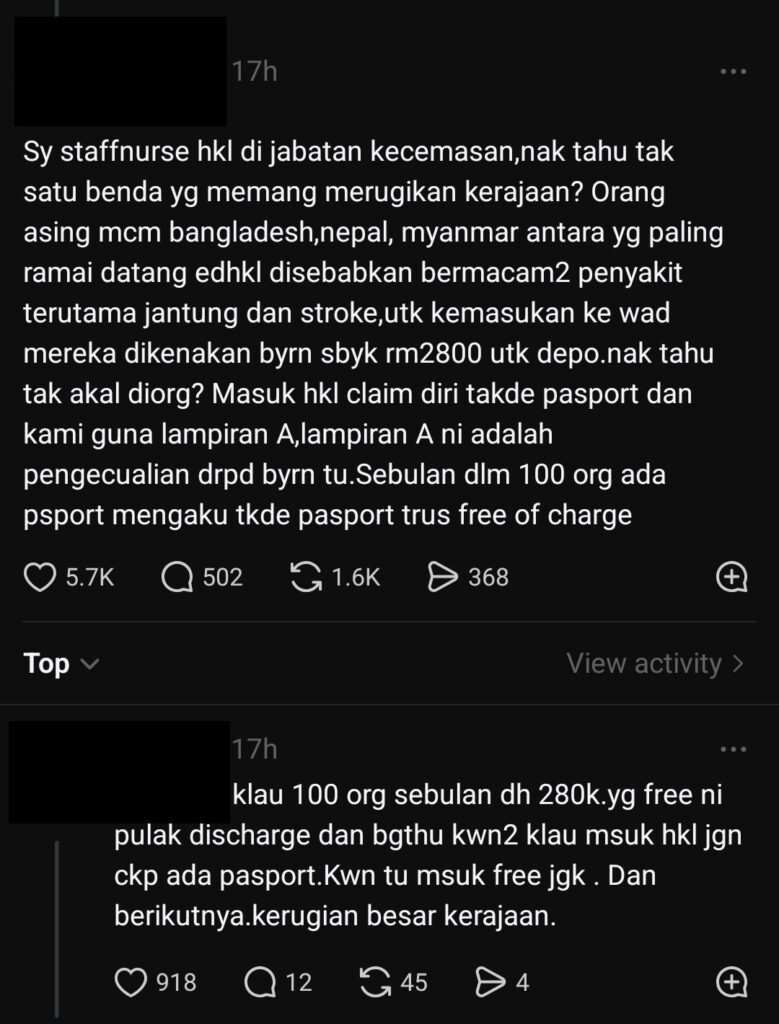779x1024 pixels.
Task: Like the main staffnurse post
Action: point(40,577)
